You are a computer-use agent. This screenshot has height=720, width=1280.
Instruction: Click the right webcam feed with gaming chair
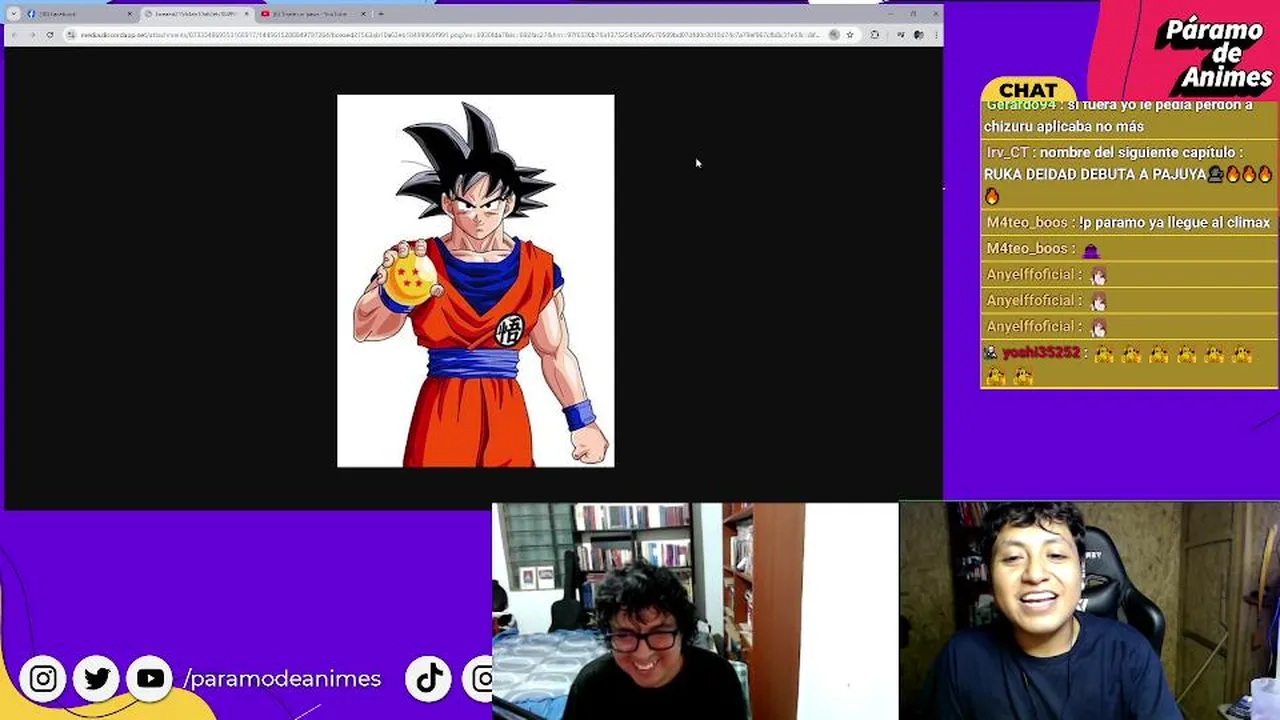coord(1089,611)
